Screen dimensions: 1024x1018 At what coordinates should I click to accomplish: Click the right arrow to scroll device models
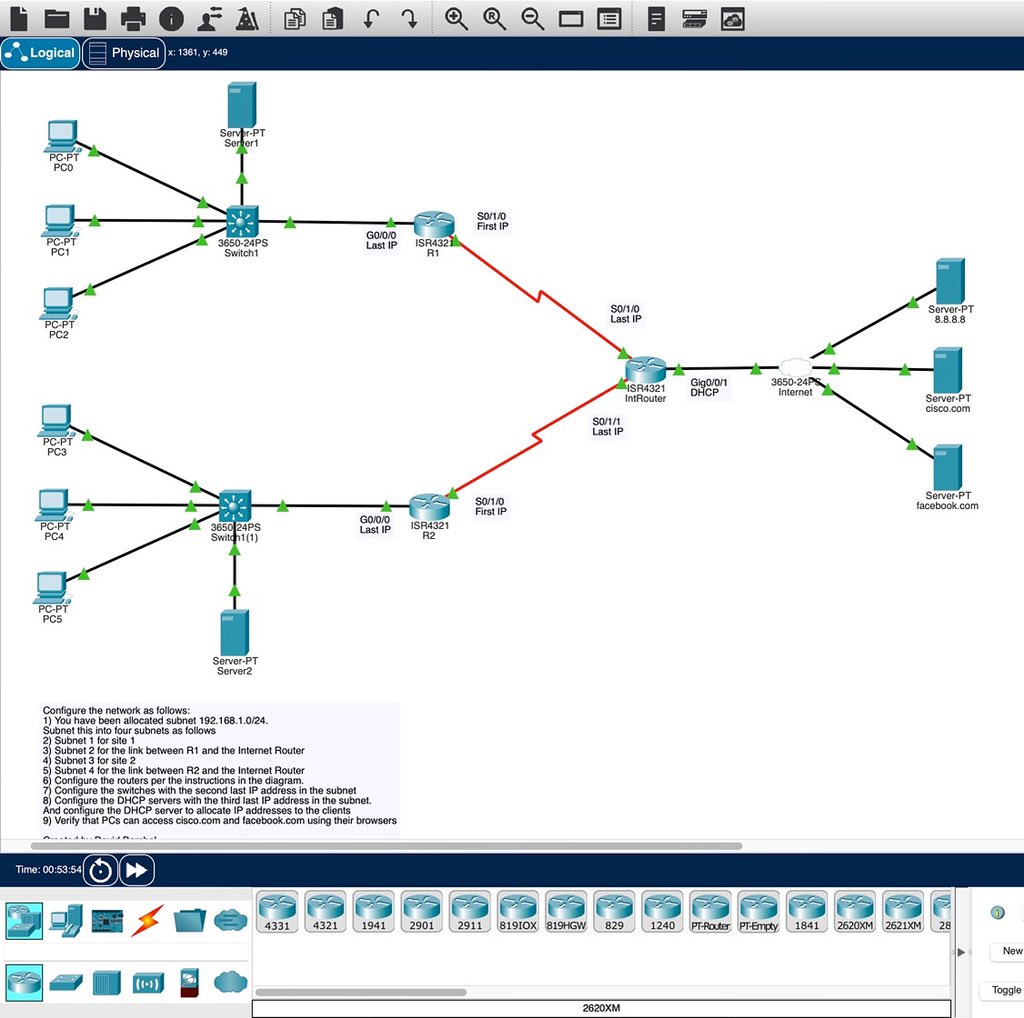click(x=961, y=951)
